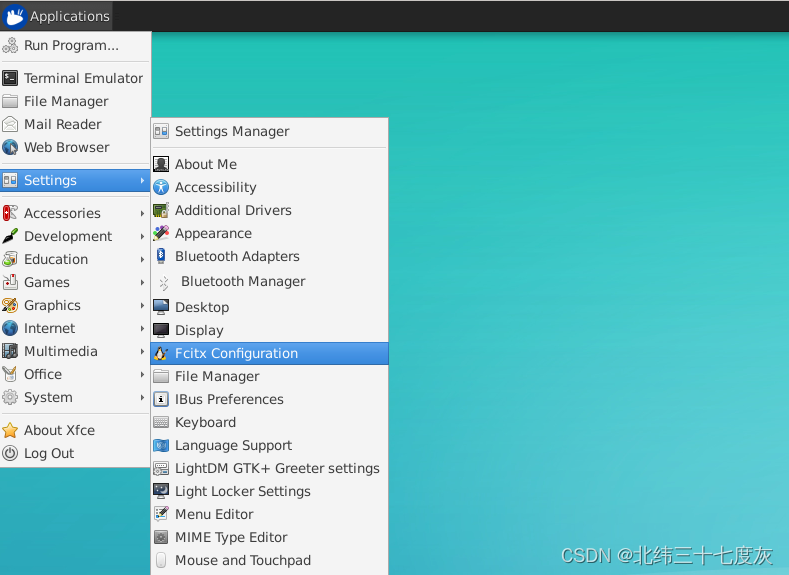Click the Web Browser globe icon
Screen dimensions: 789x575
point(10,147)
